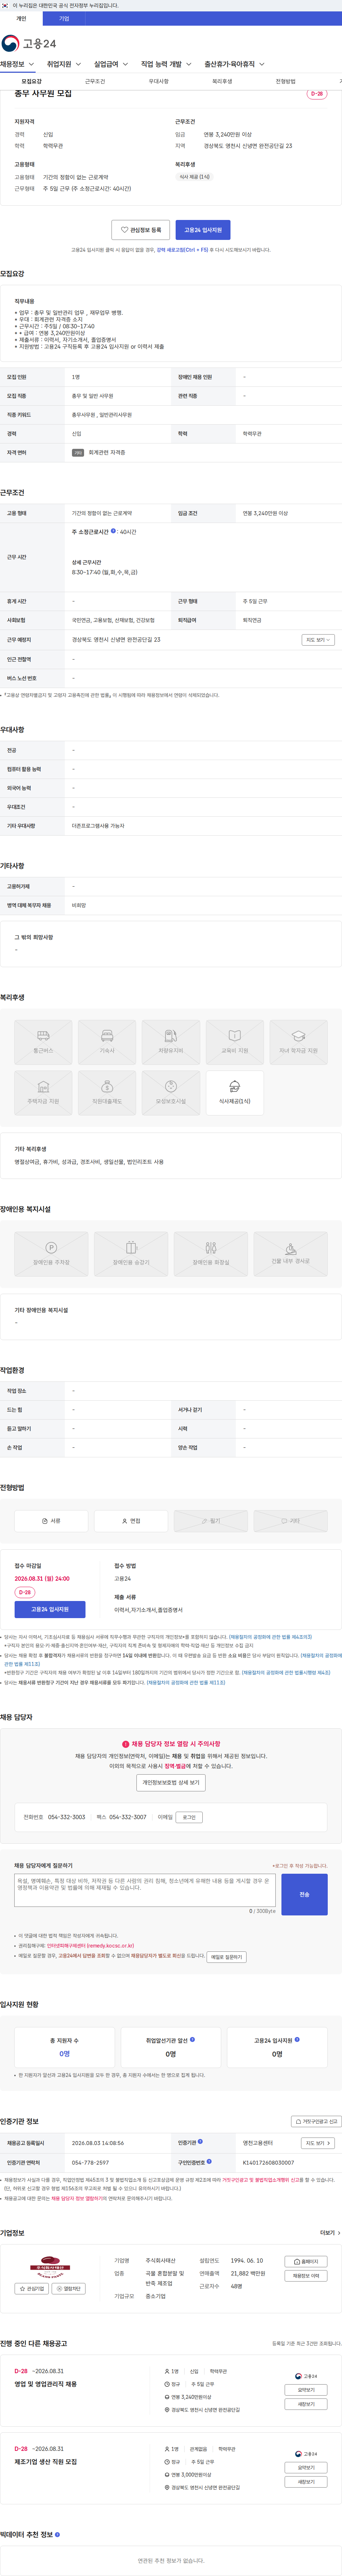The image size is (342, 2576).
Task: Click the 공개 button next to 이메일
Action: point(189,1817)
